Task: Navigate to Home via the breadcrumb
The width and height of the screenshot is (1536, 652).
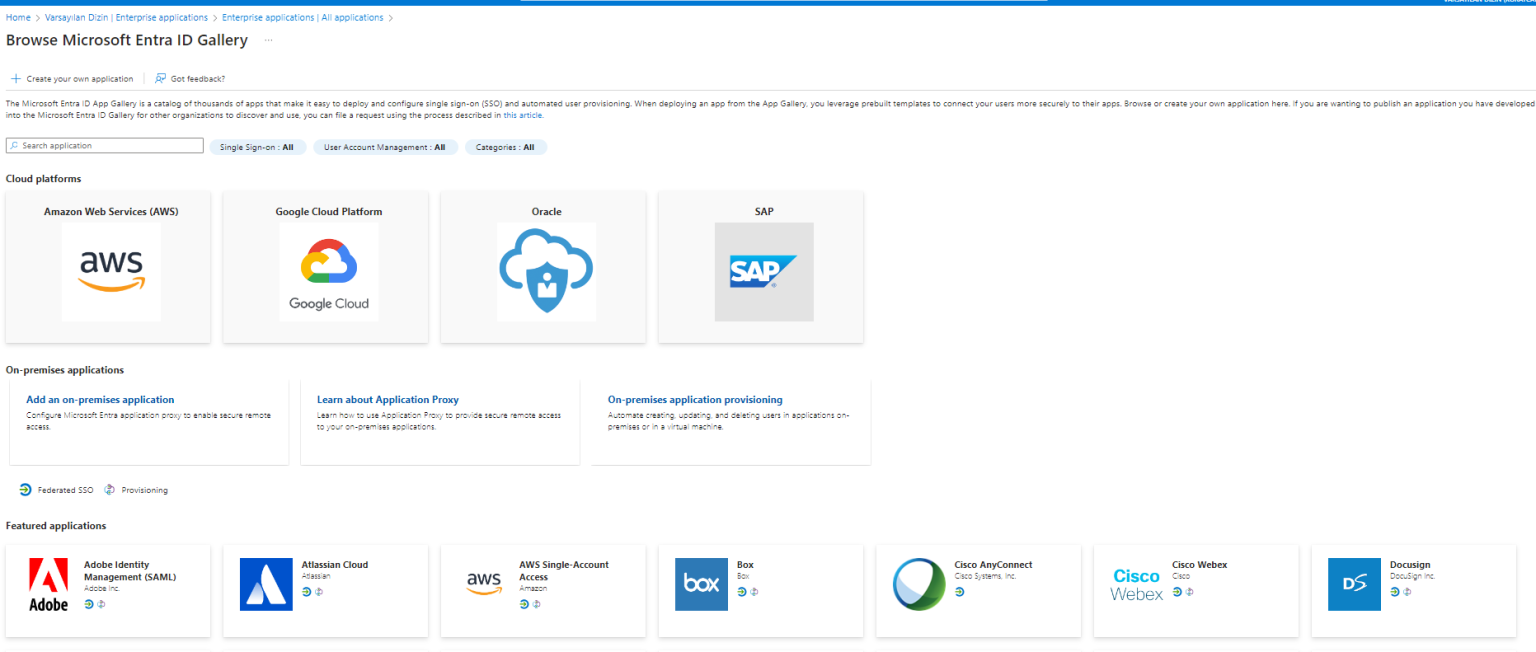Action: (17, 17)
